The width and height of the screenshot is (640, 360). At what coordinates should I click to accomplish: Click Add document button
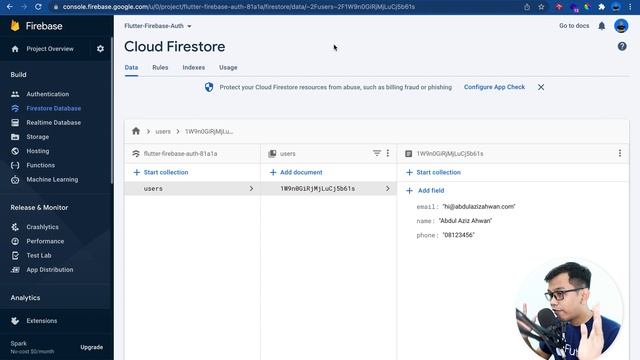coord(296,172)
